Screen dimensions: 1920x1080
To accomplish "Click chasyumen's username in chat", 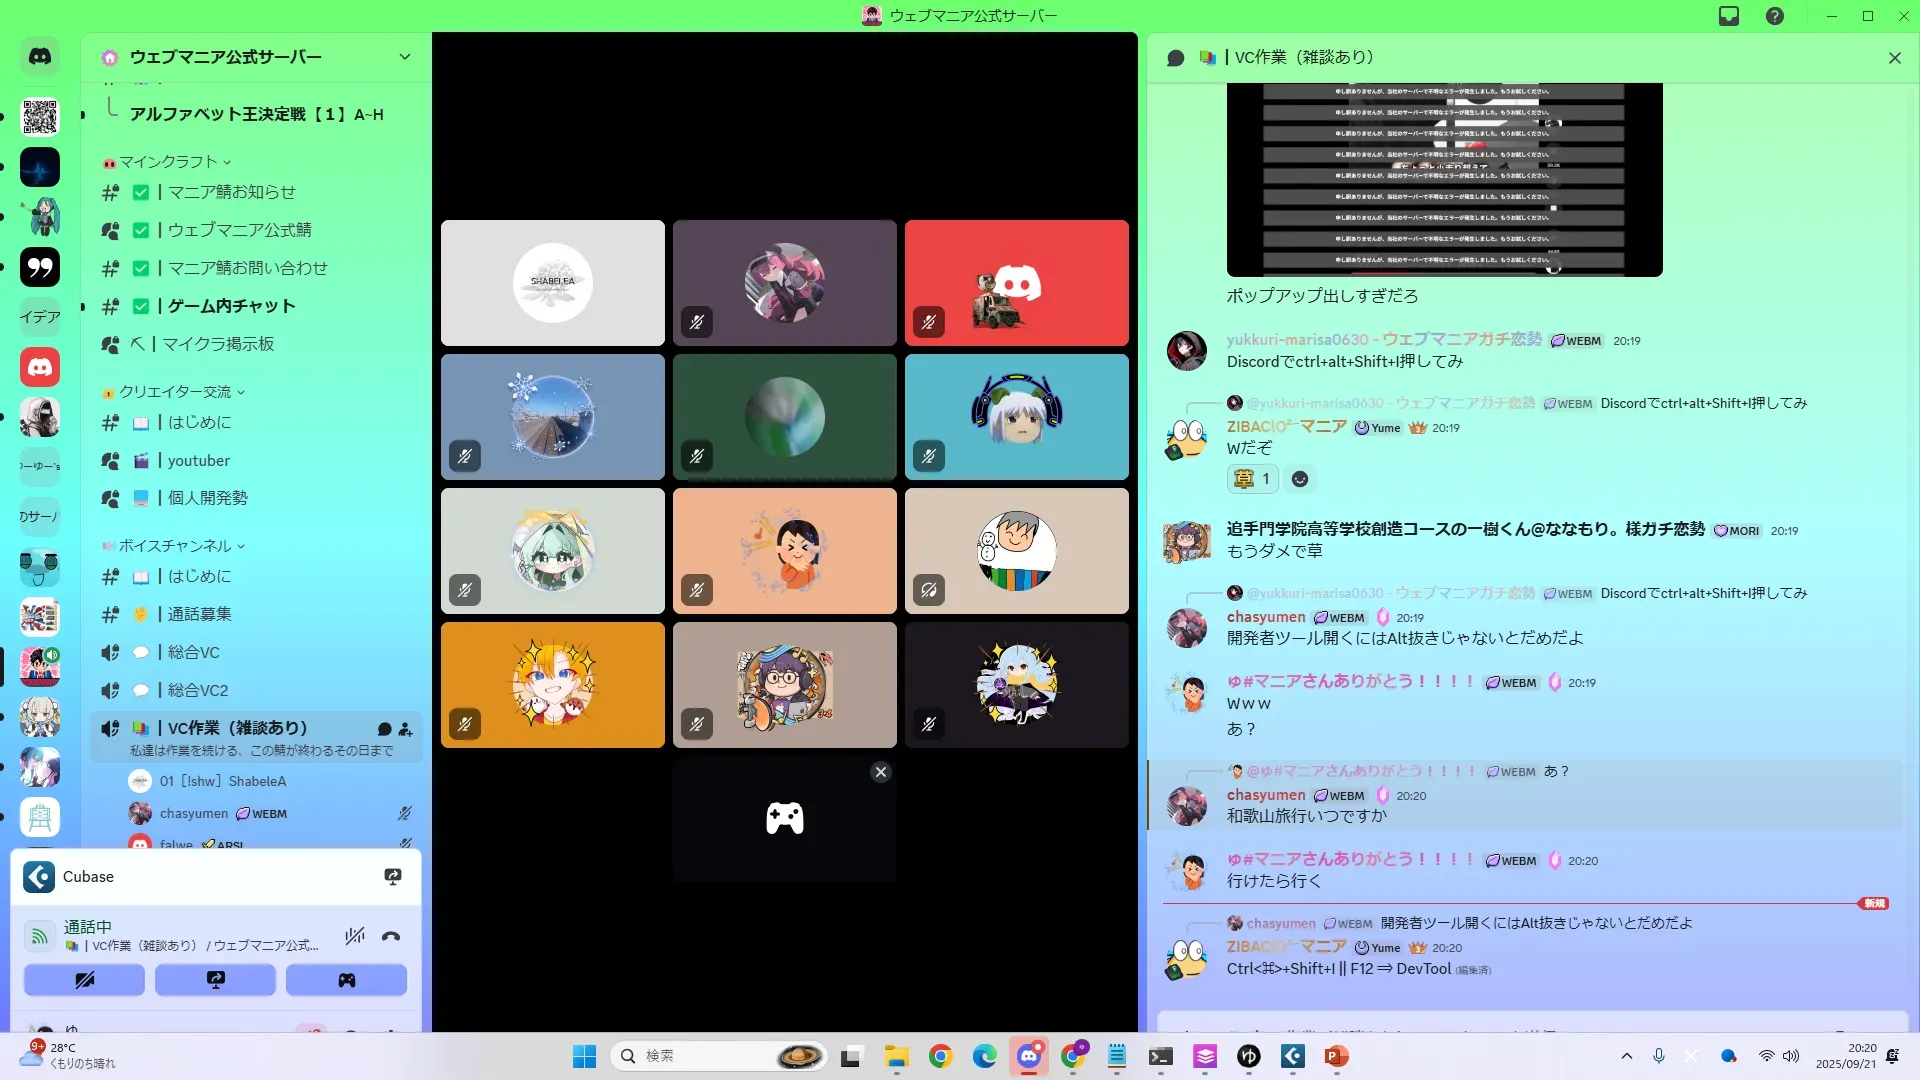I will 1266,617.
